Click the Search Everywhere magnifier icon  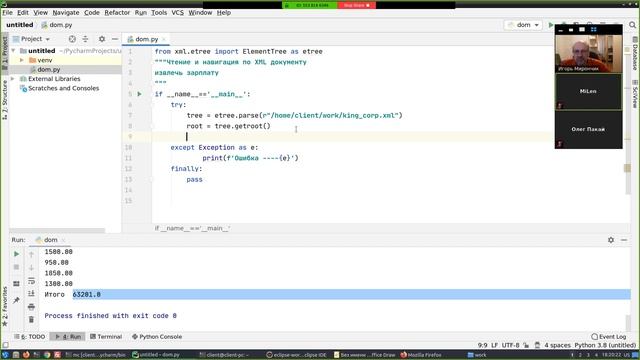632,25
